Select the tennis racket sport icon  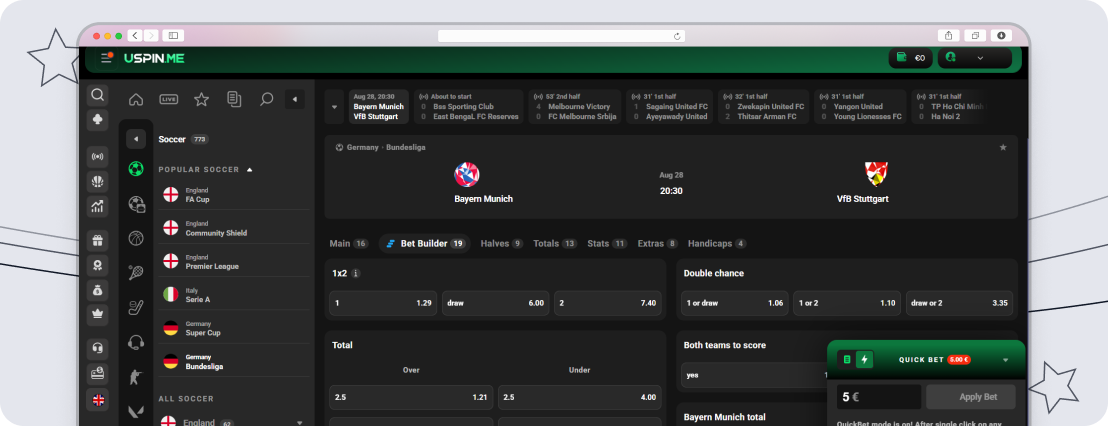point(136,273)
